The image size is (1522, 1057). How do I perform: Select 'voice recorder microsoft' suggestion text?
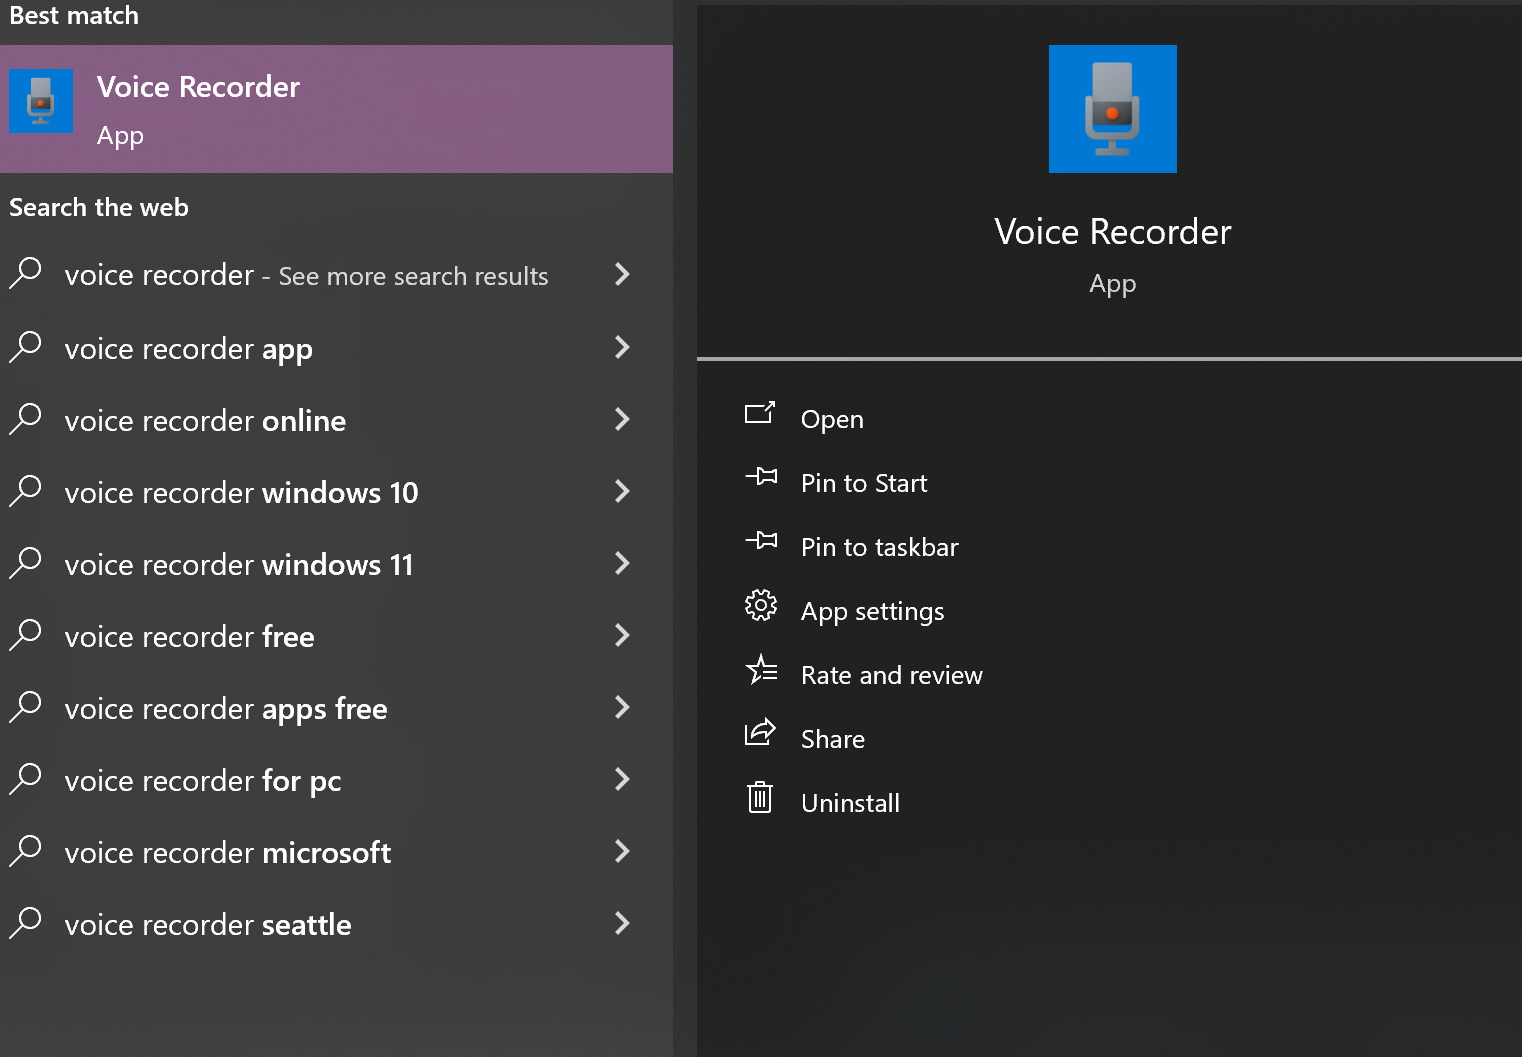(x=228, y=853)
